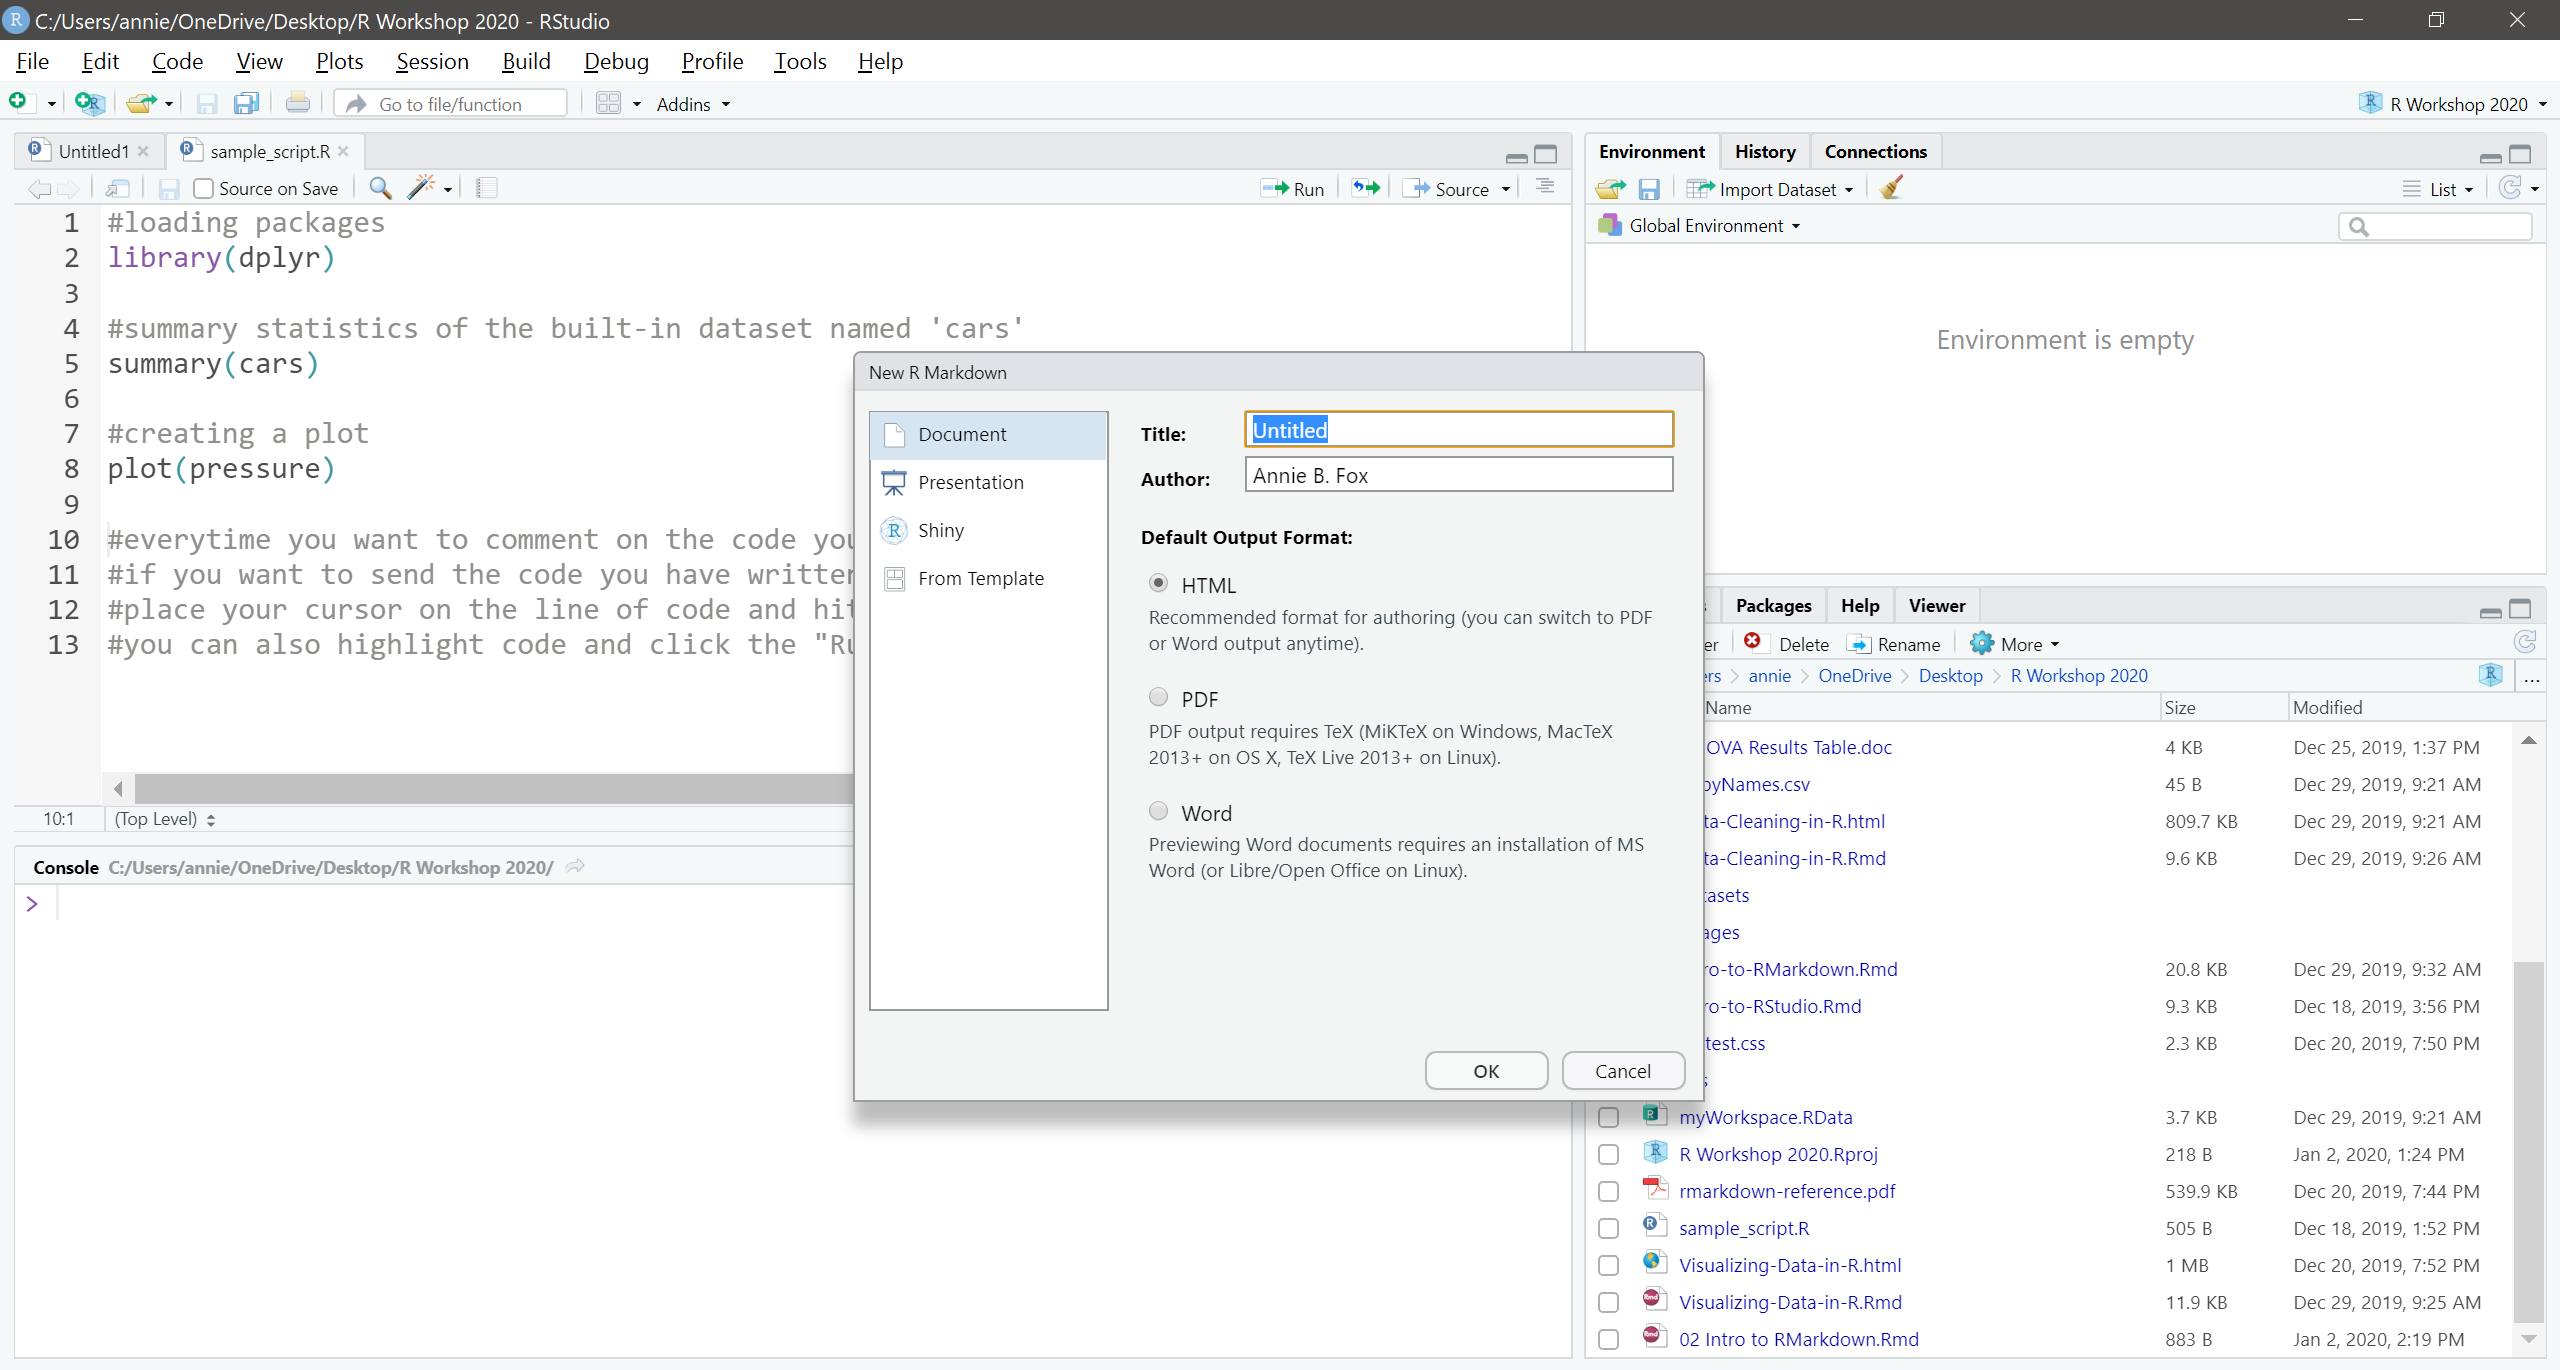Open the Import Dataset dropdown

[1770, 189]
